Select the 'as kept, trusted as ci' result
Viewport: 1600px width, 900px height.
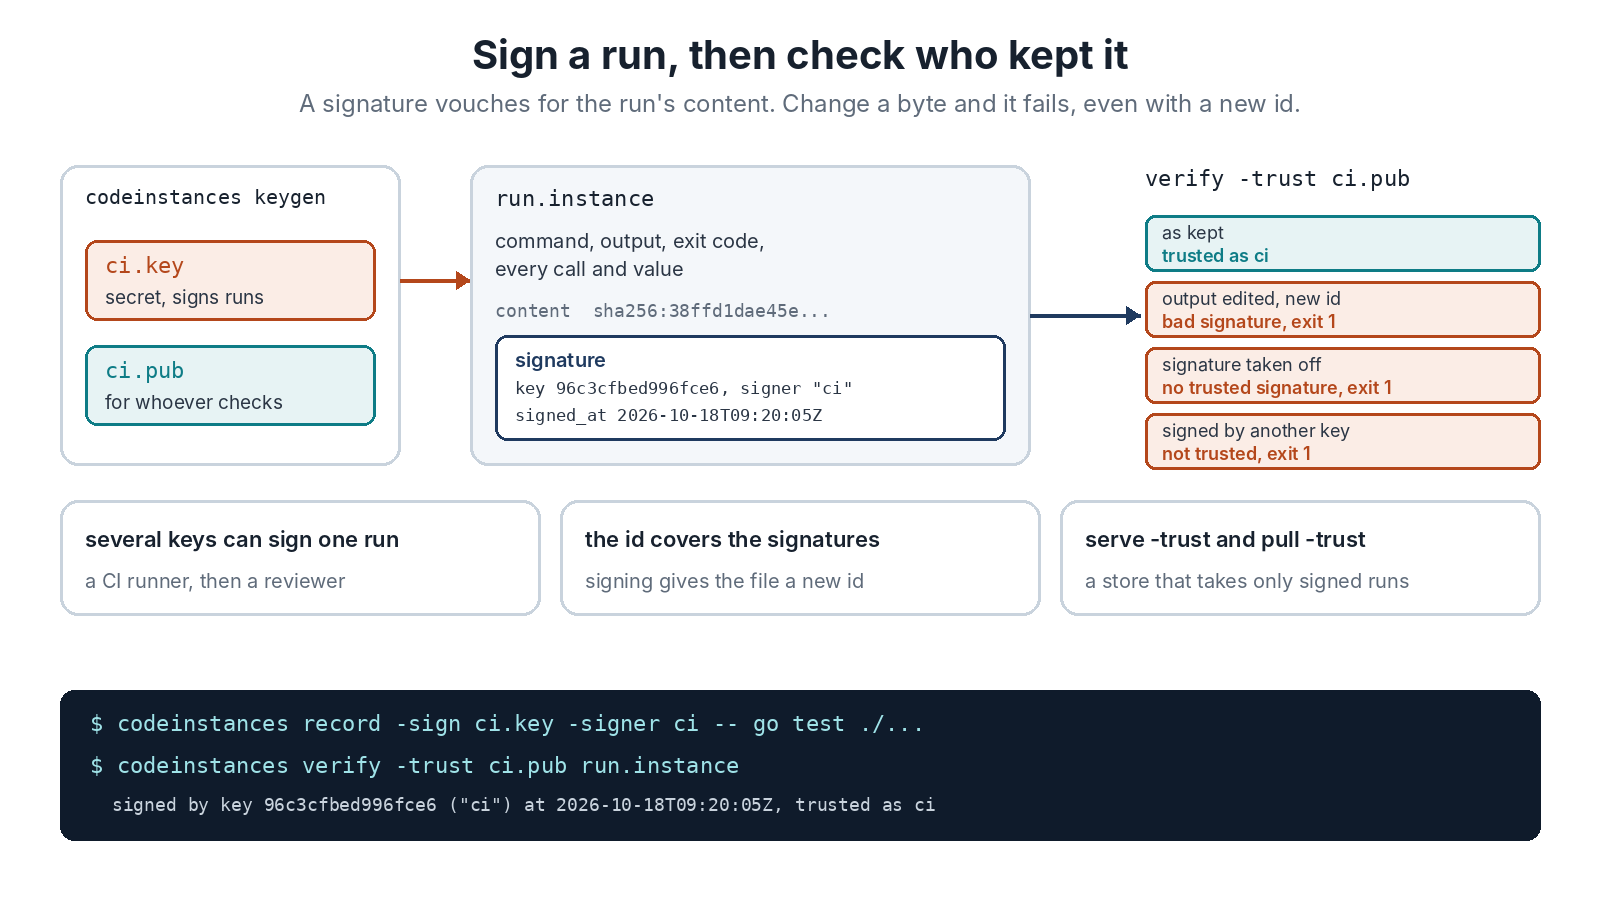point(1342,243)
